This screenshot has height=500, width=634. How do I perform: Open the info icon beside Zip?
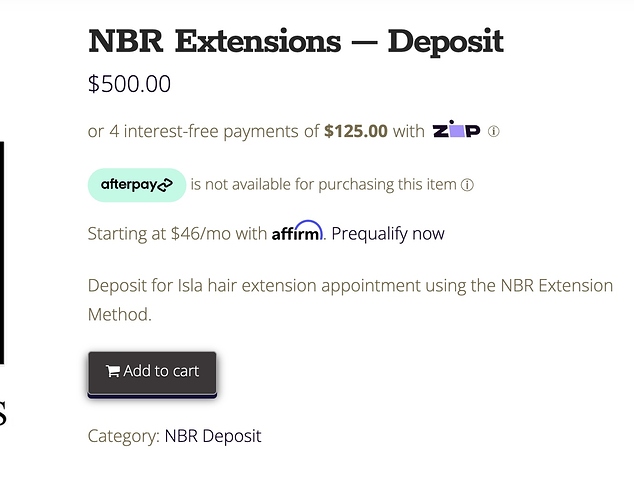494,131
